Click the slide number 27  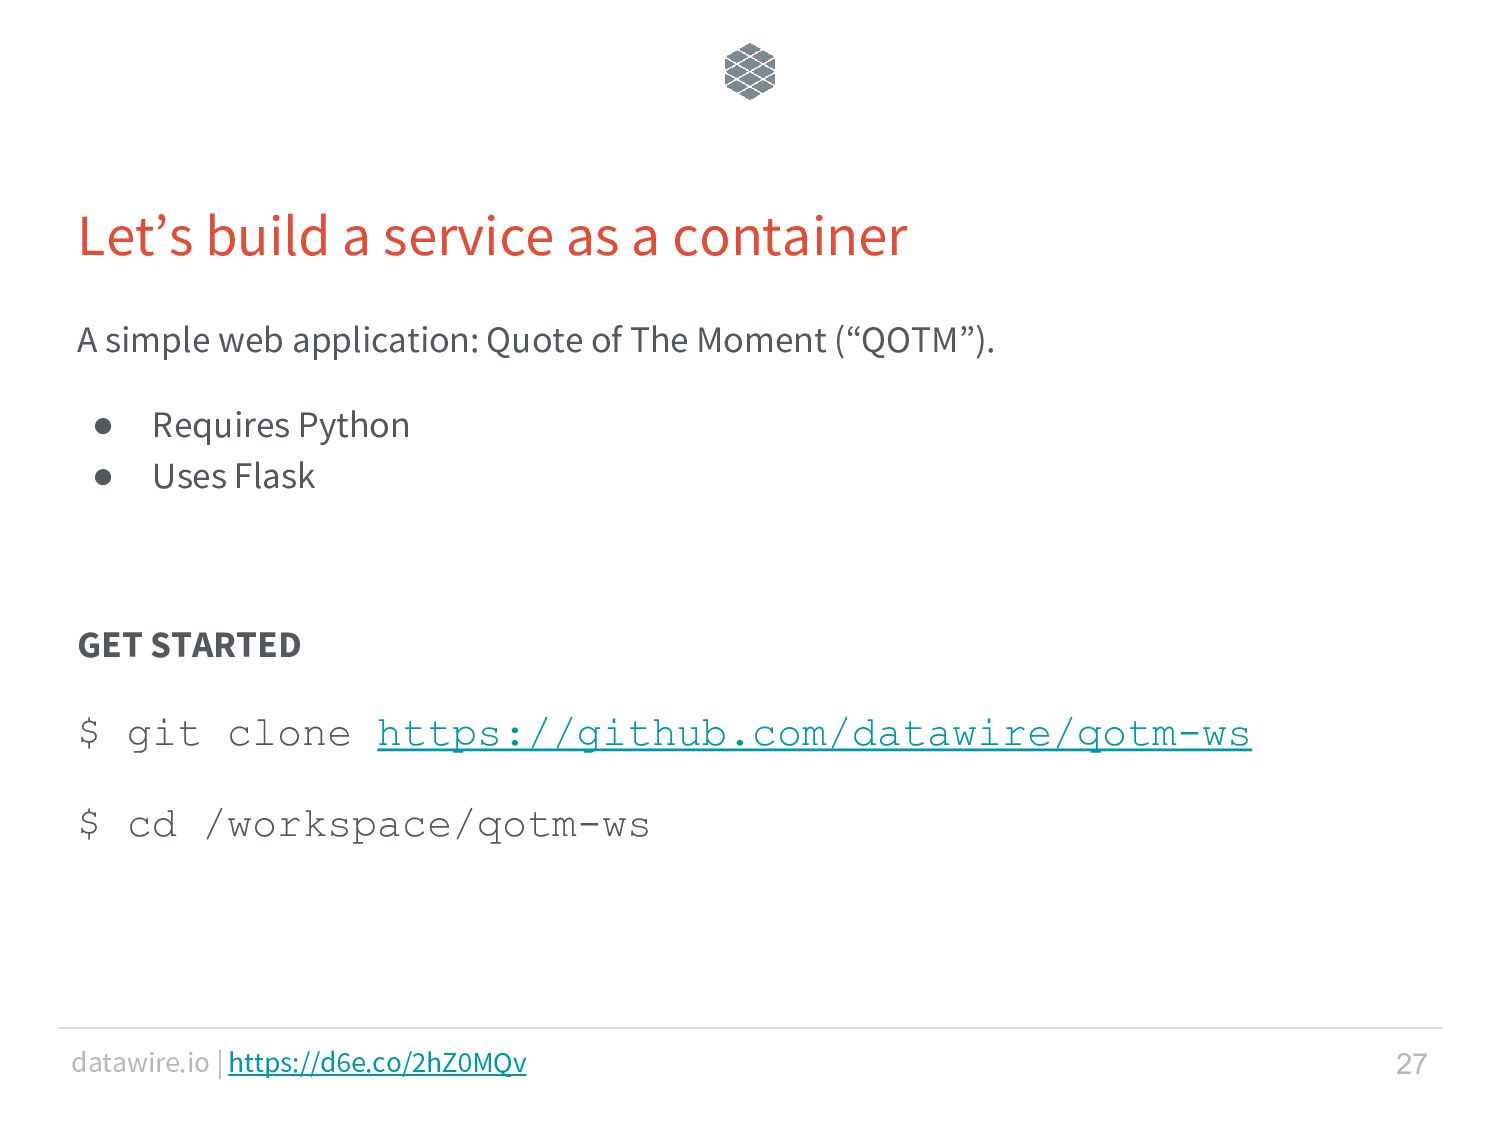[1411, 1063]
